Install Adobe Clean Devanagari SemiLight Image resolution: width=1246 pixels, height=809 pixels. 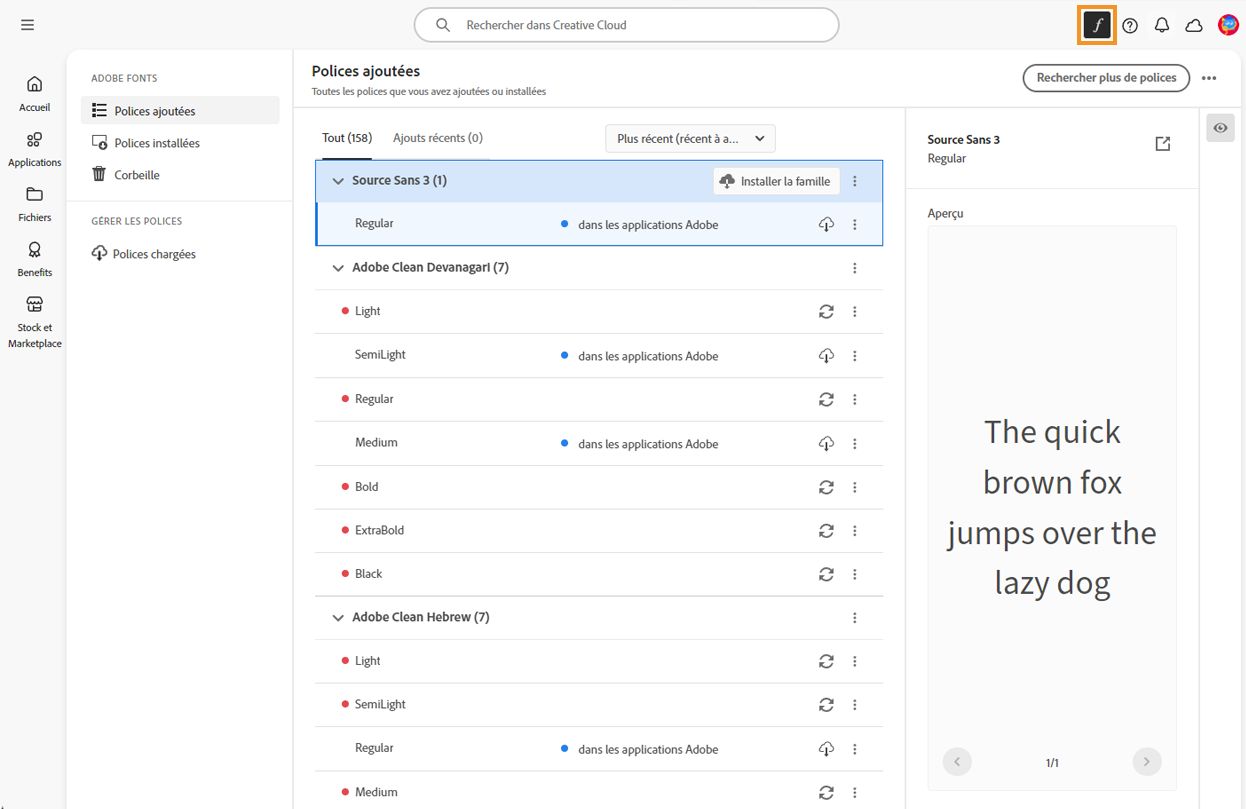pos(826,356)
